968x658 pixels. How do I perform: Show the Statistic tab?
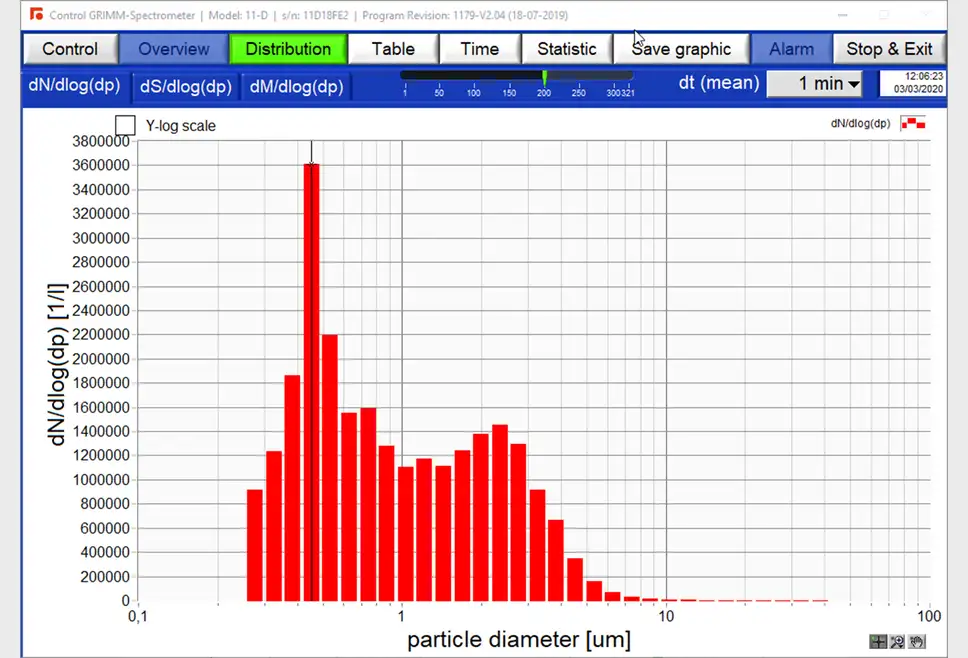[x=566, y=49]
